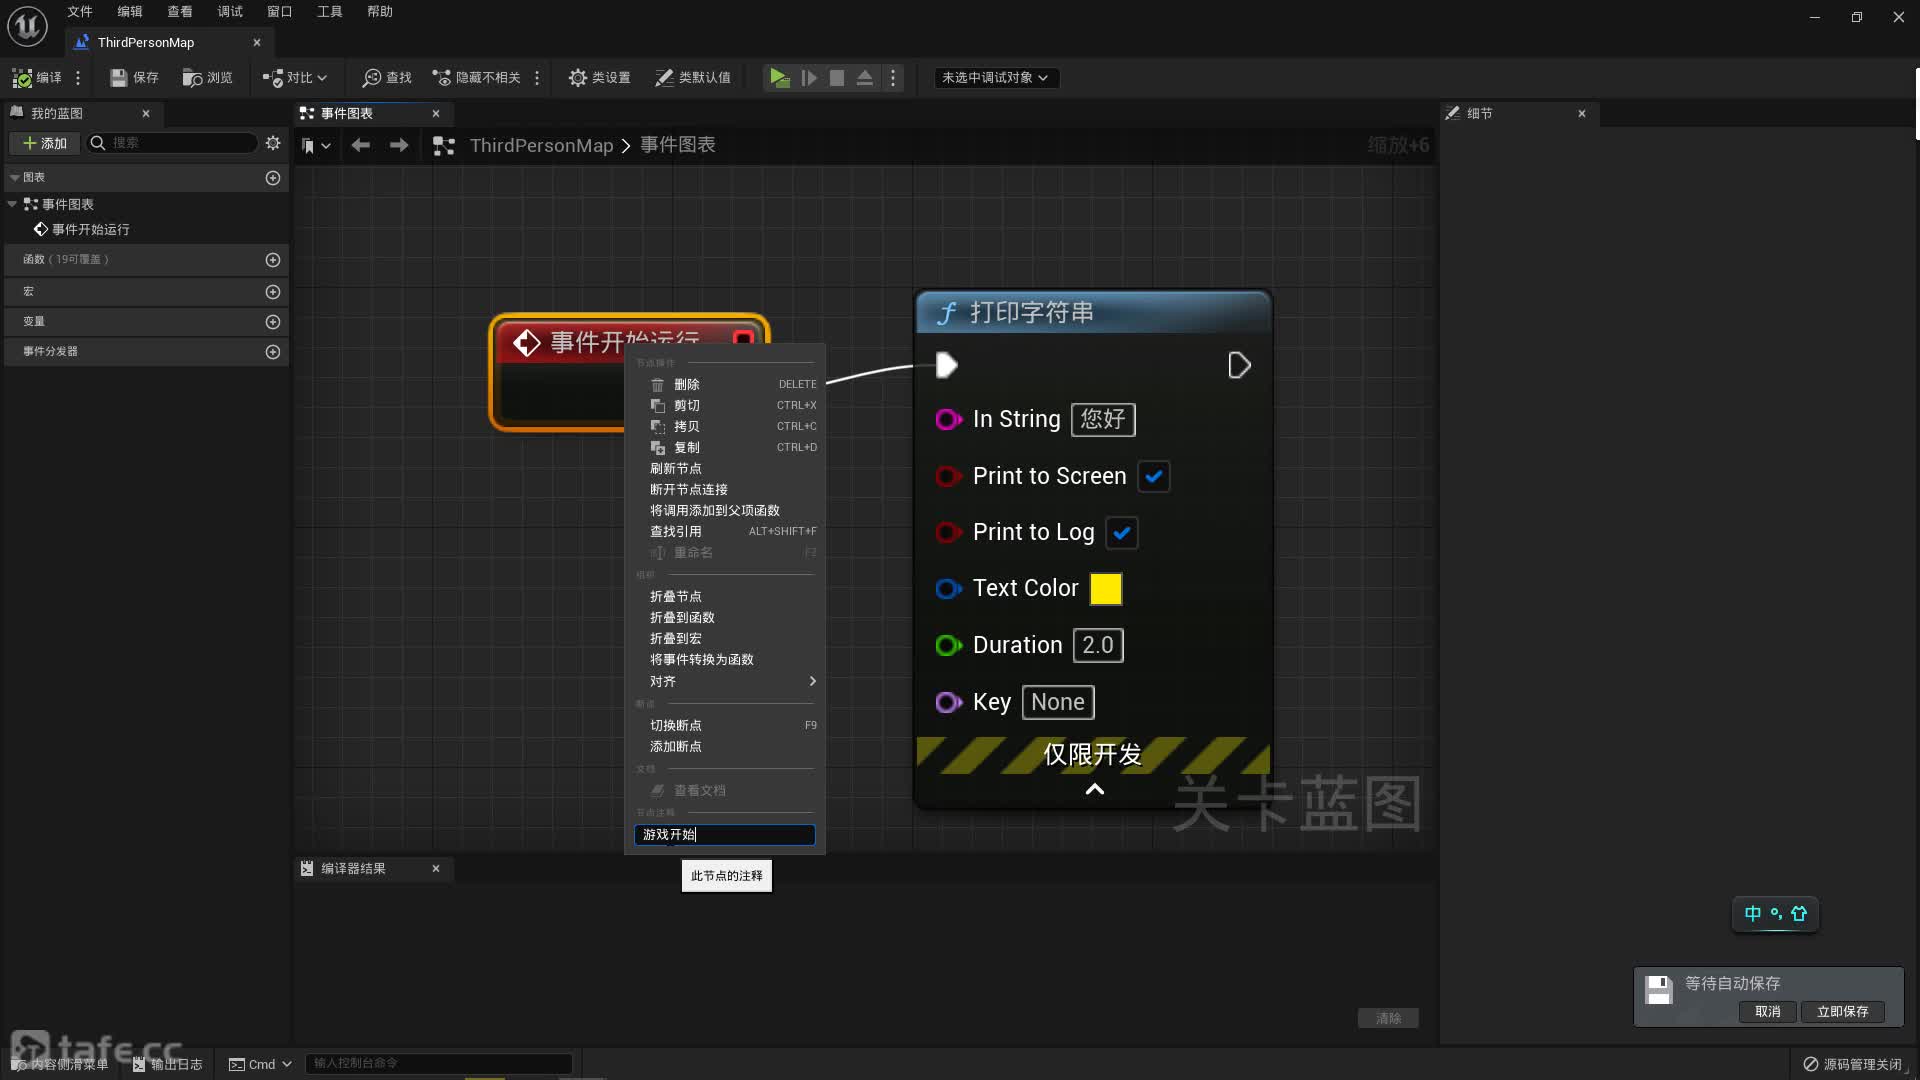This screenshot has height=1080, width=1920.
Task: Open Class Defaults (类默认值)
Action: [693, 77]
